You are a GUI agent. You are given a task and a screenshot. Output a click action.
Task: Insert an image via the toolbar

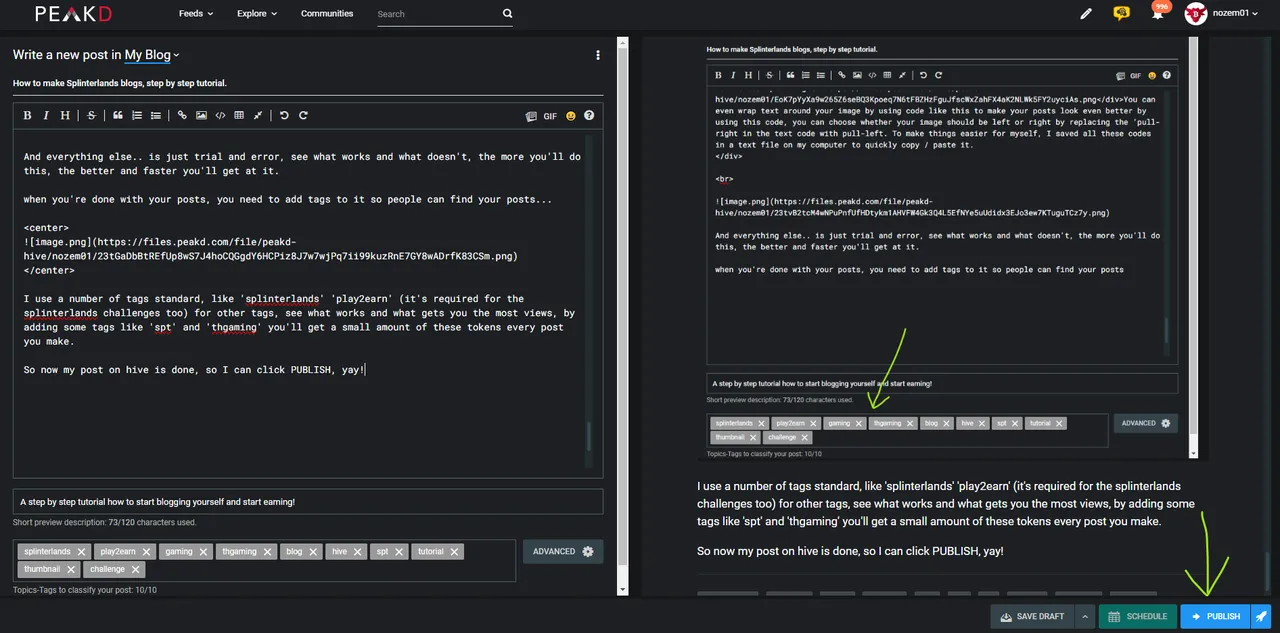click(201, 116)
